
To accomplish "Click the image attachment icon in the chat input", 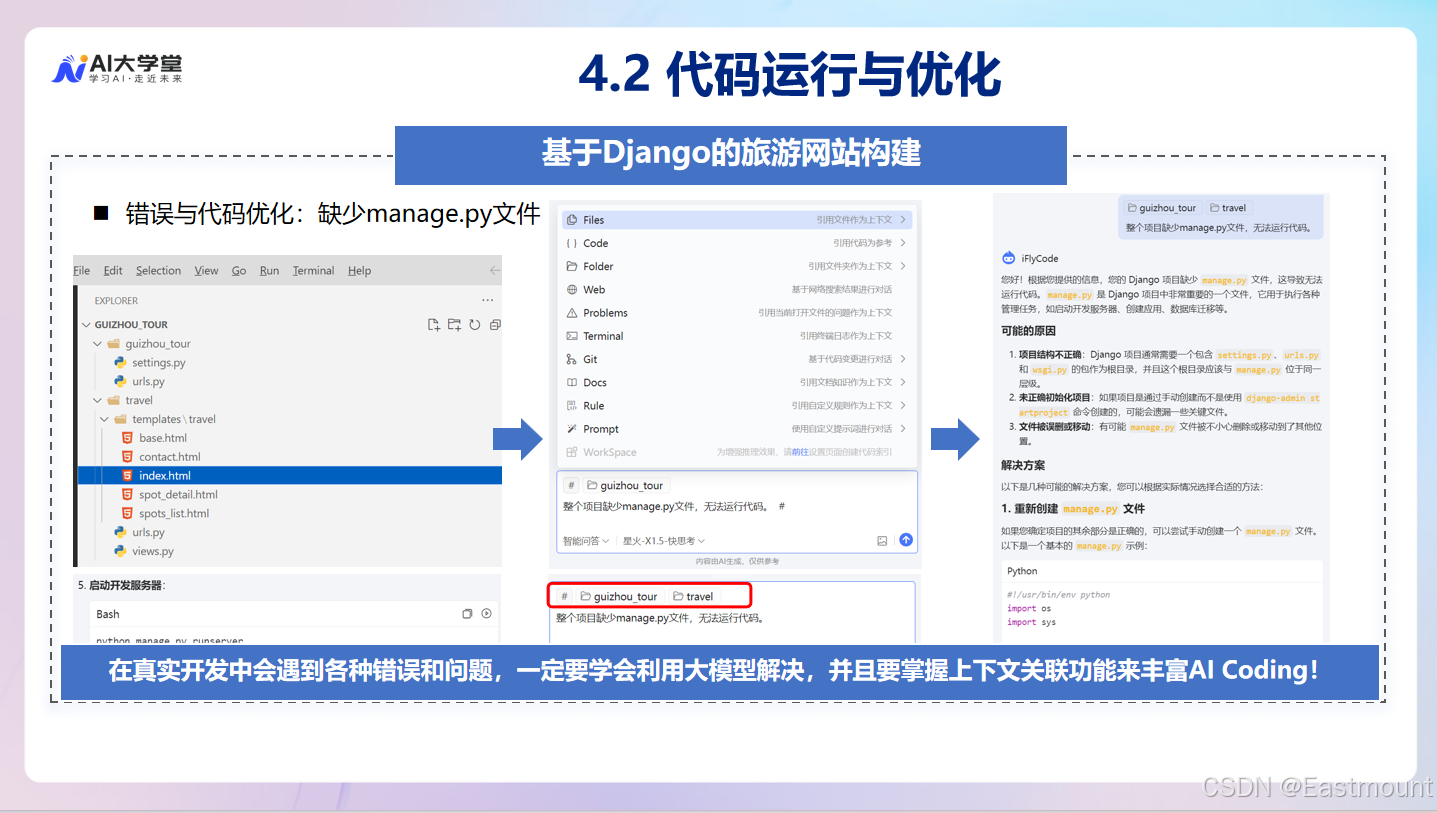I will (x=881, y=540).
